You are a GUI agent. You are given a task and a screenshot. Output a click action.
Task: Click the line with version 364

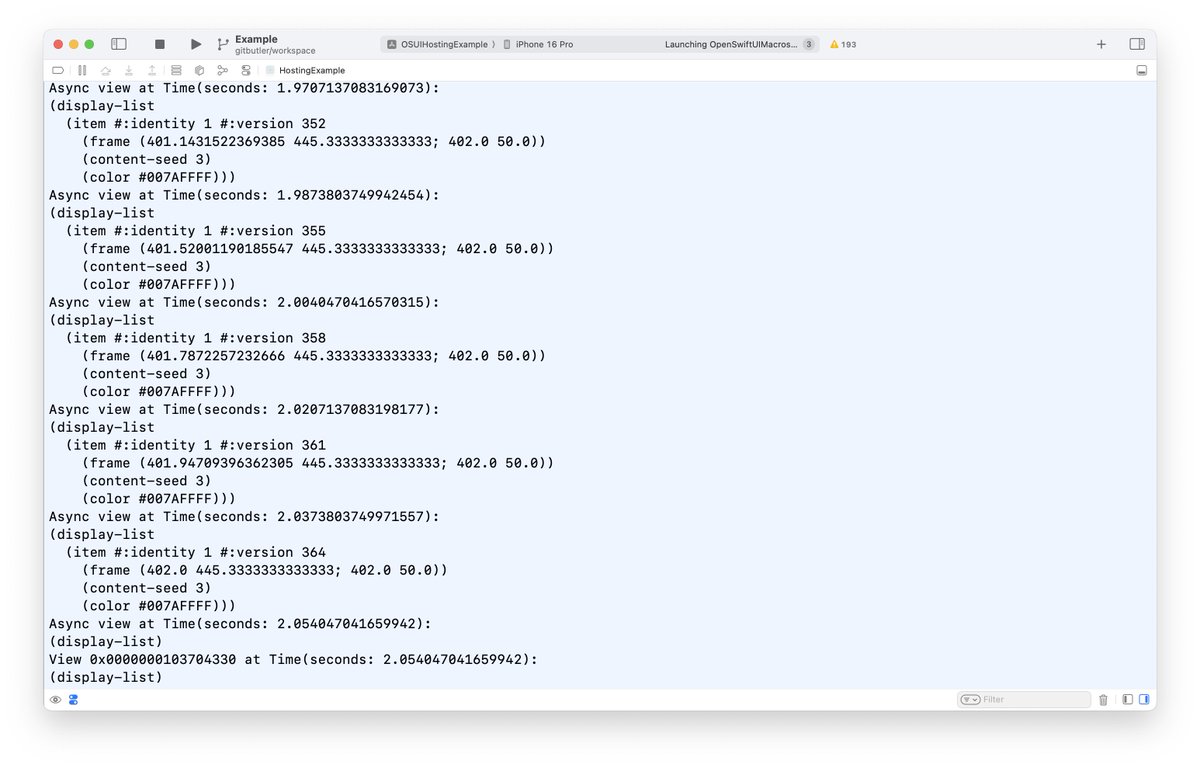(x=196, y=552)
